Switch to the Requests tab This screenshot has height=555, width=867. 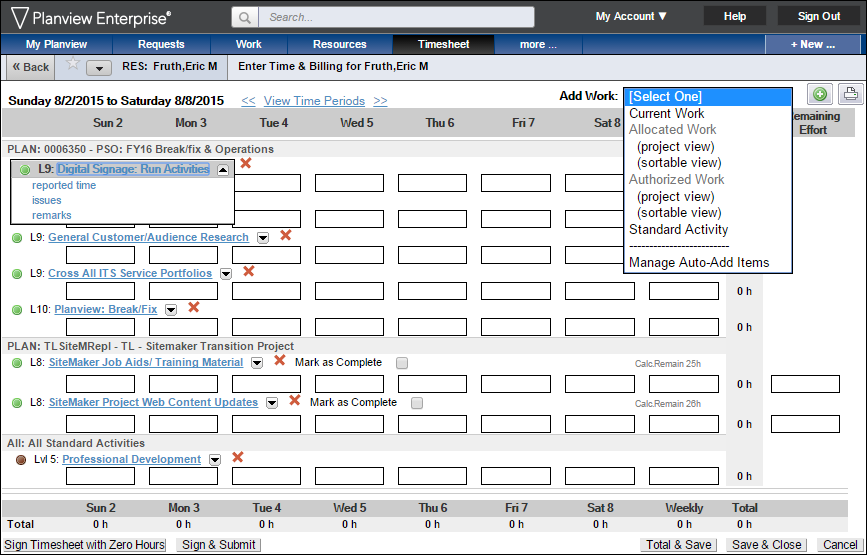click(161, 44)
